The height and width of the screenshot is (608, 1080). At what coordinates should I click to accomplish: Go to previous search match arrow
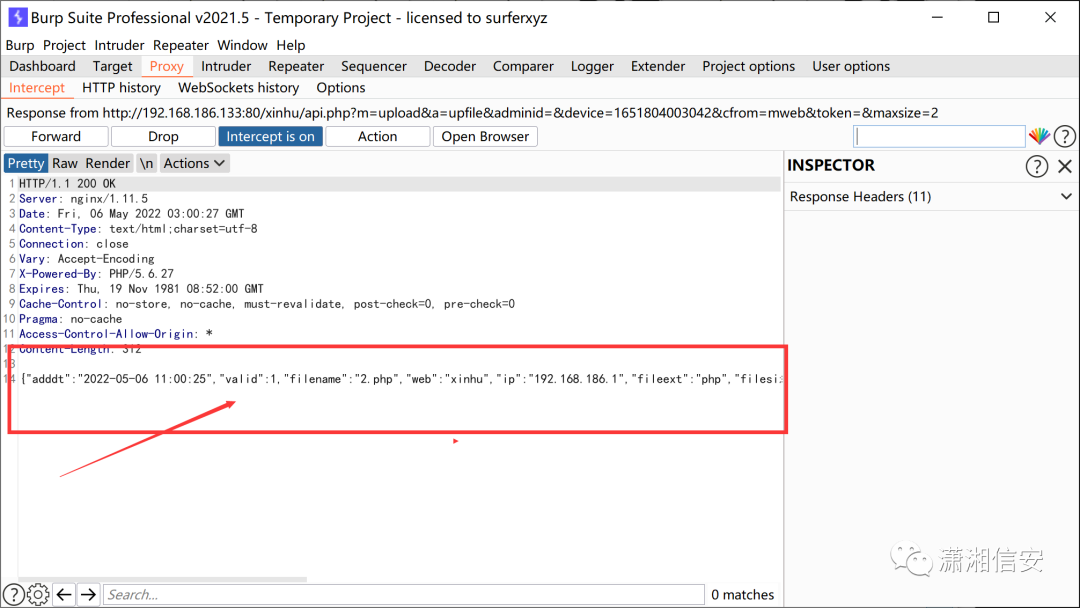point(64,594)
